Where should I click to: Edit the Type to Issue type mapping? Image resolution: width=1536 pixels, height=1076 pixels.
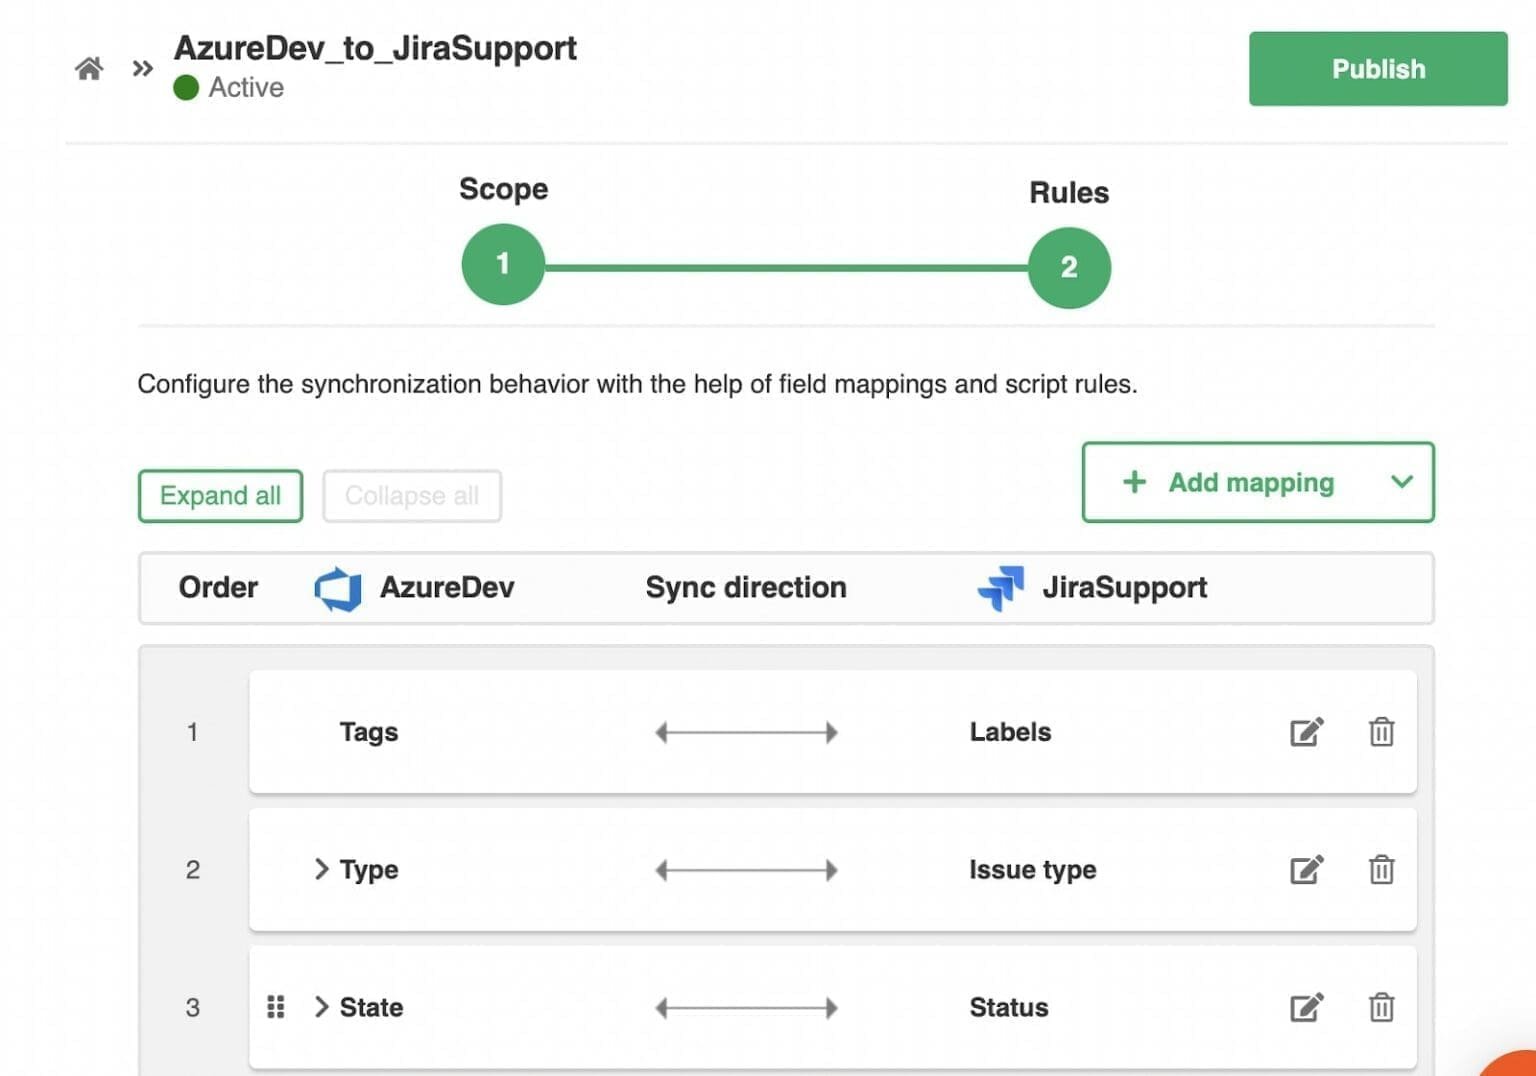(x=1306, y=869)
